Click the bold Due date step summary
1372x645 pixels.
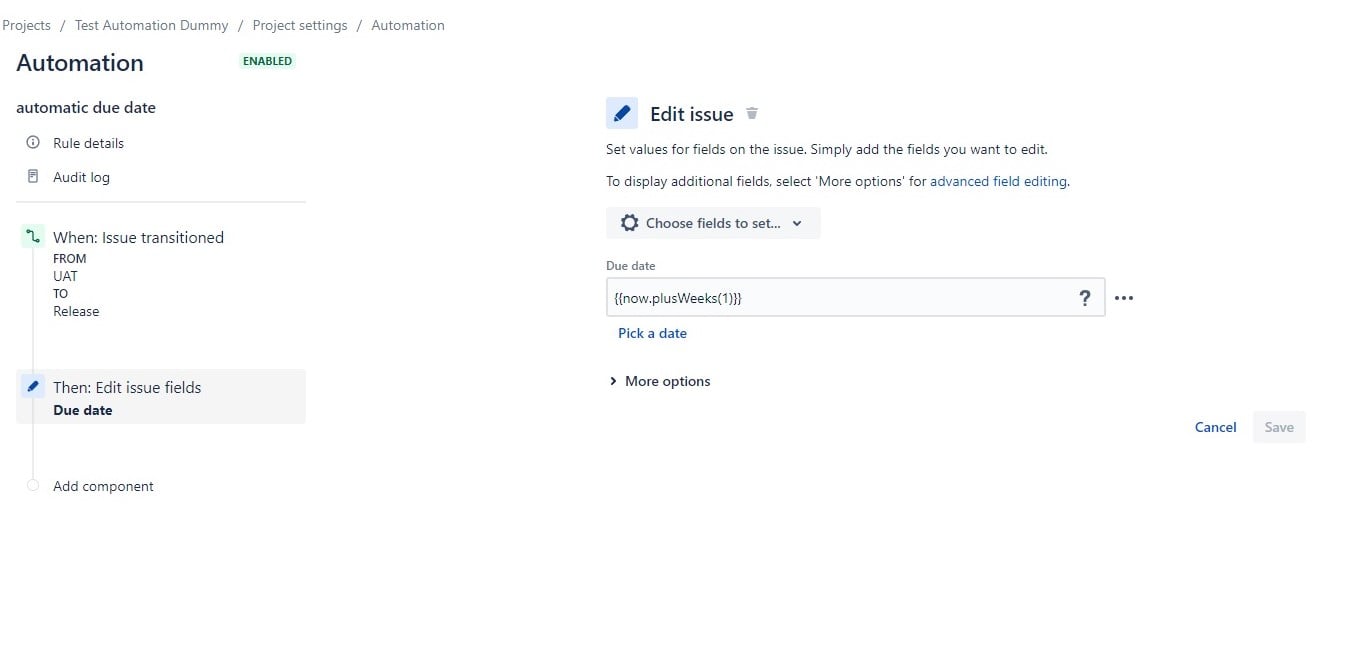coord(83,410)
